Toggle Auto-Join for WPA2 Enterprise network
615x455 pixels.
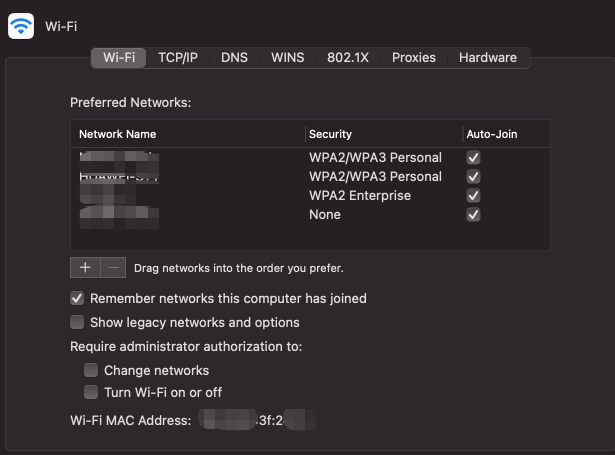[x=474, y=196]
